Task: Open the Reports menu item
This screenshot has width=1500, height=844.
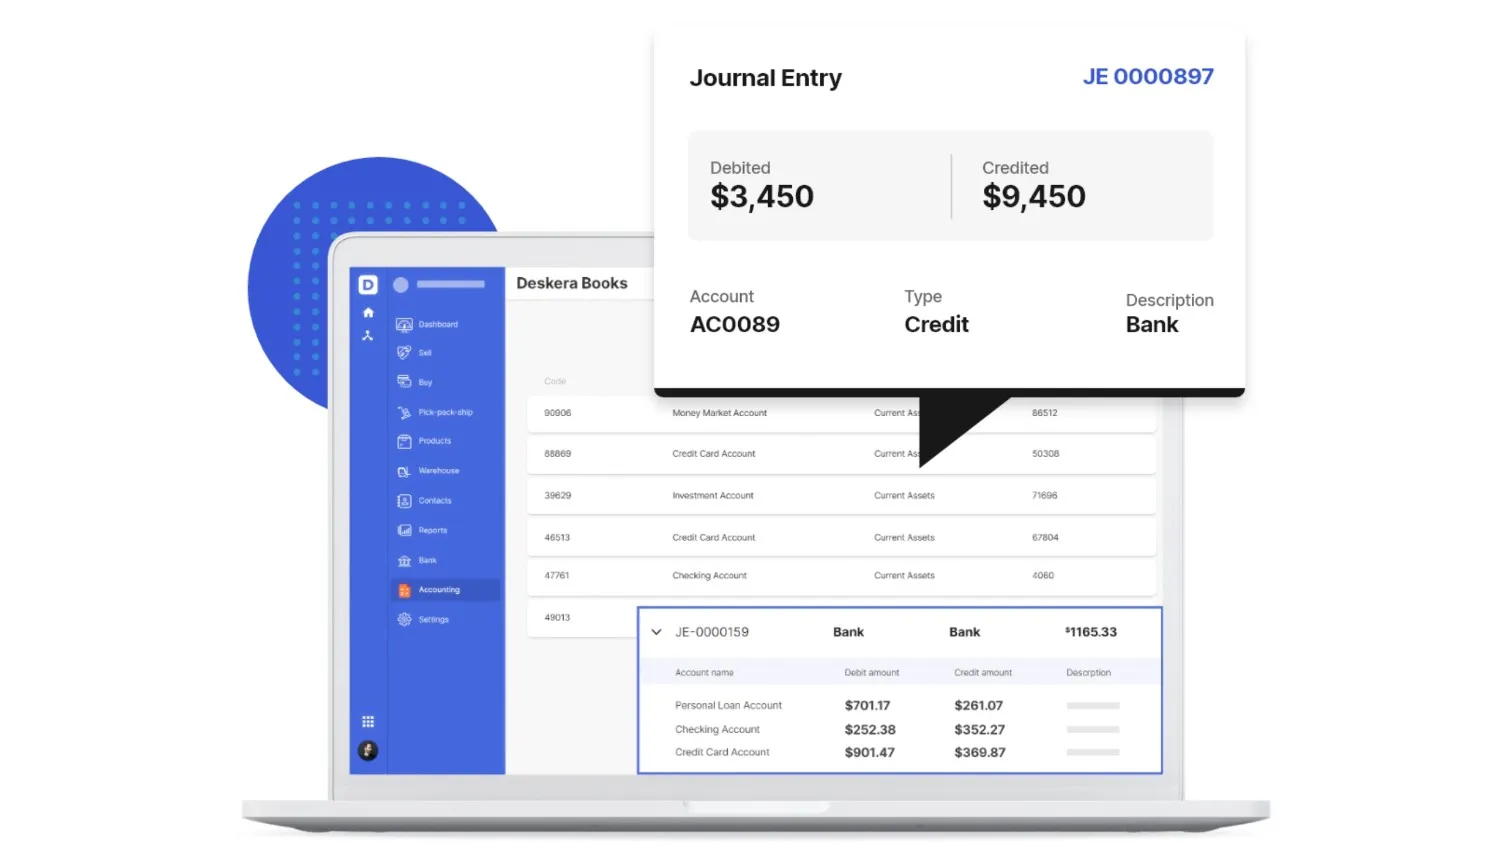Action: coord(432,531)
